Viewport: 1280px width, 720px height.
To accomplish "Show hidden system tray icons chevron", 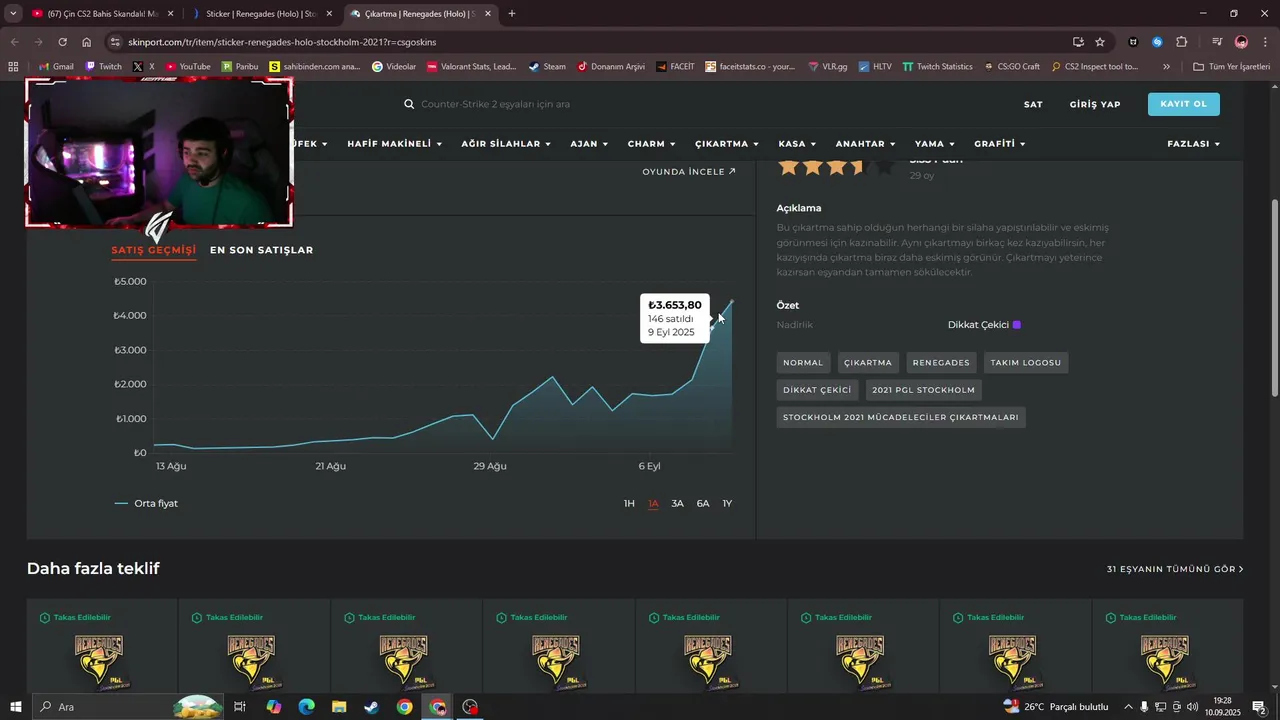I will (x=1128, y=707).
